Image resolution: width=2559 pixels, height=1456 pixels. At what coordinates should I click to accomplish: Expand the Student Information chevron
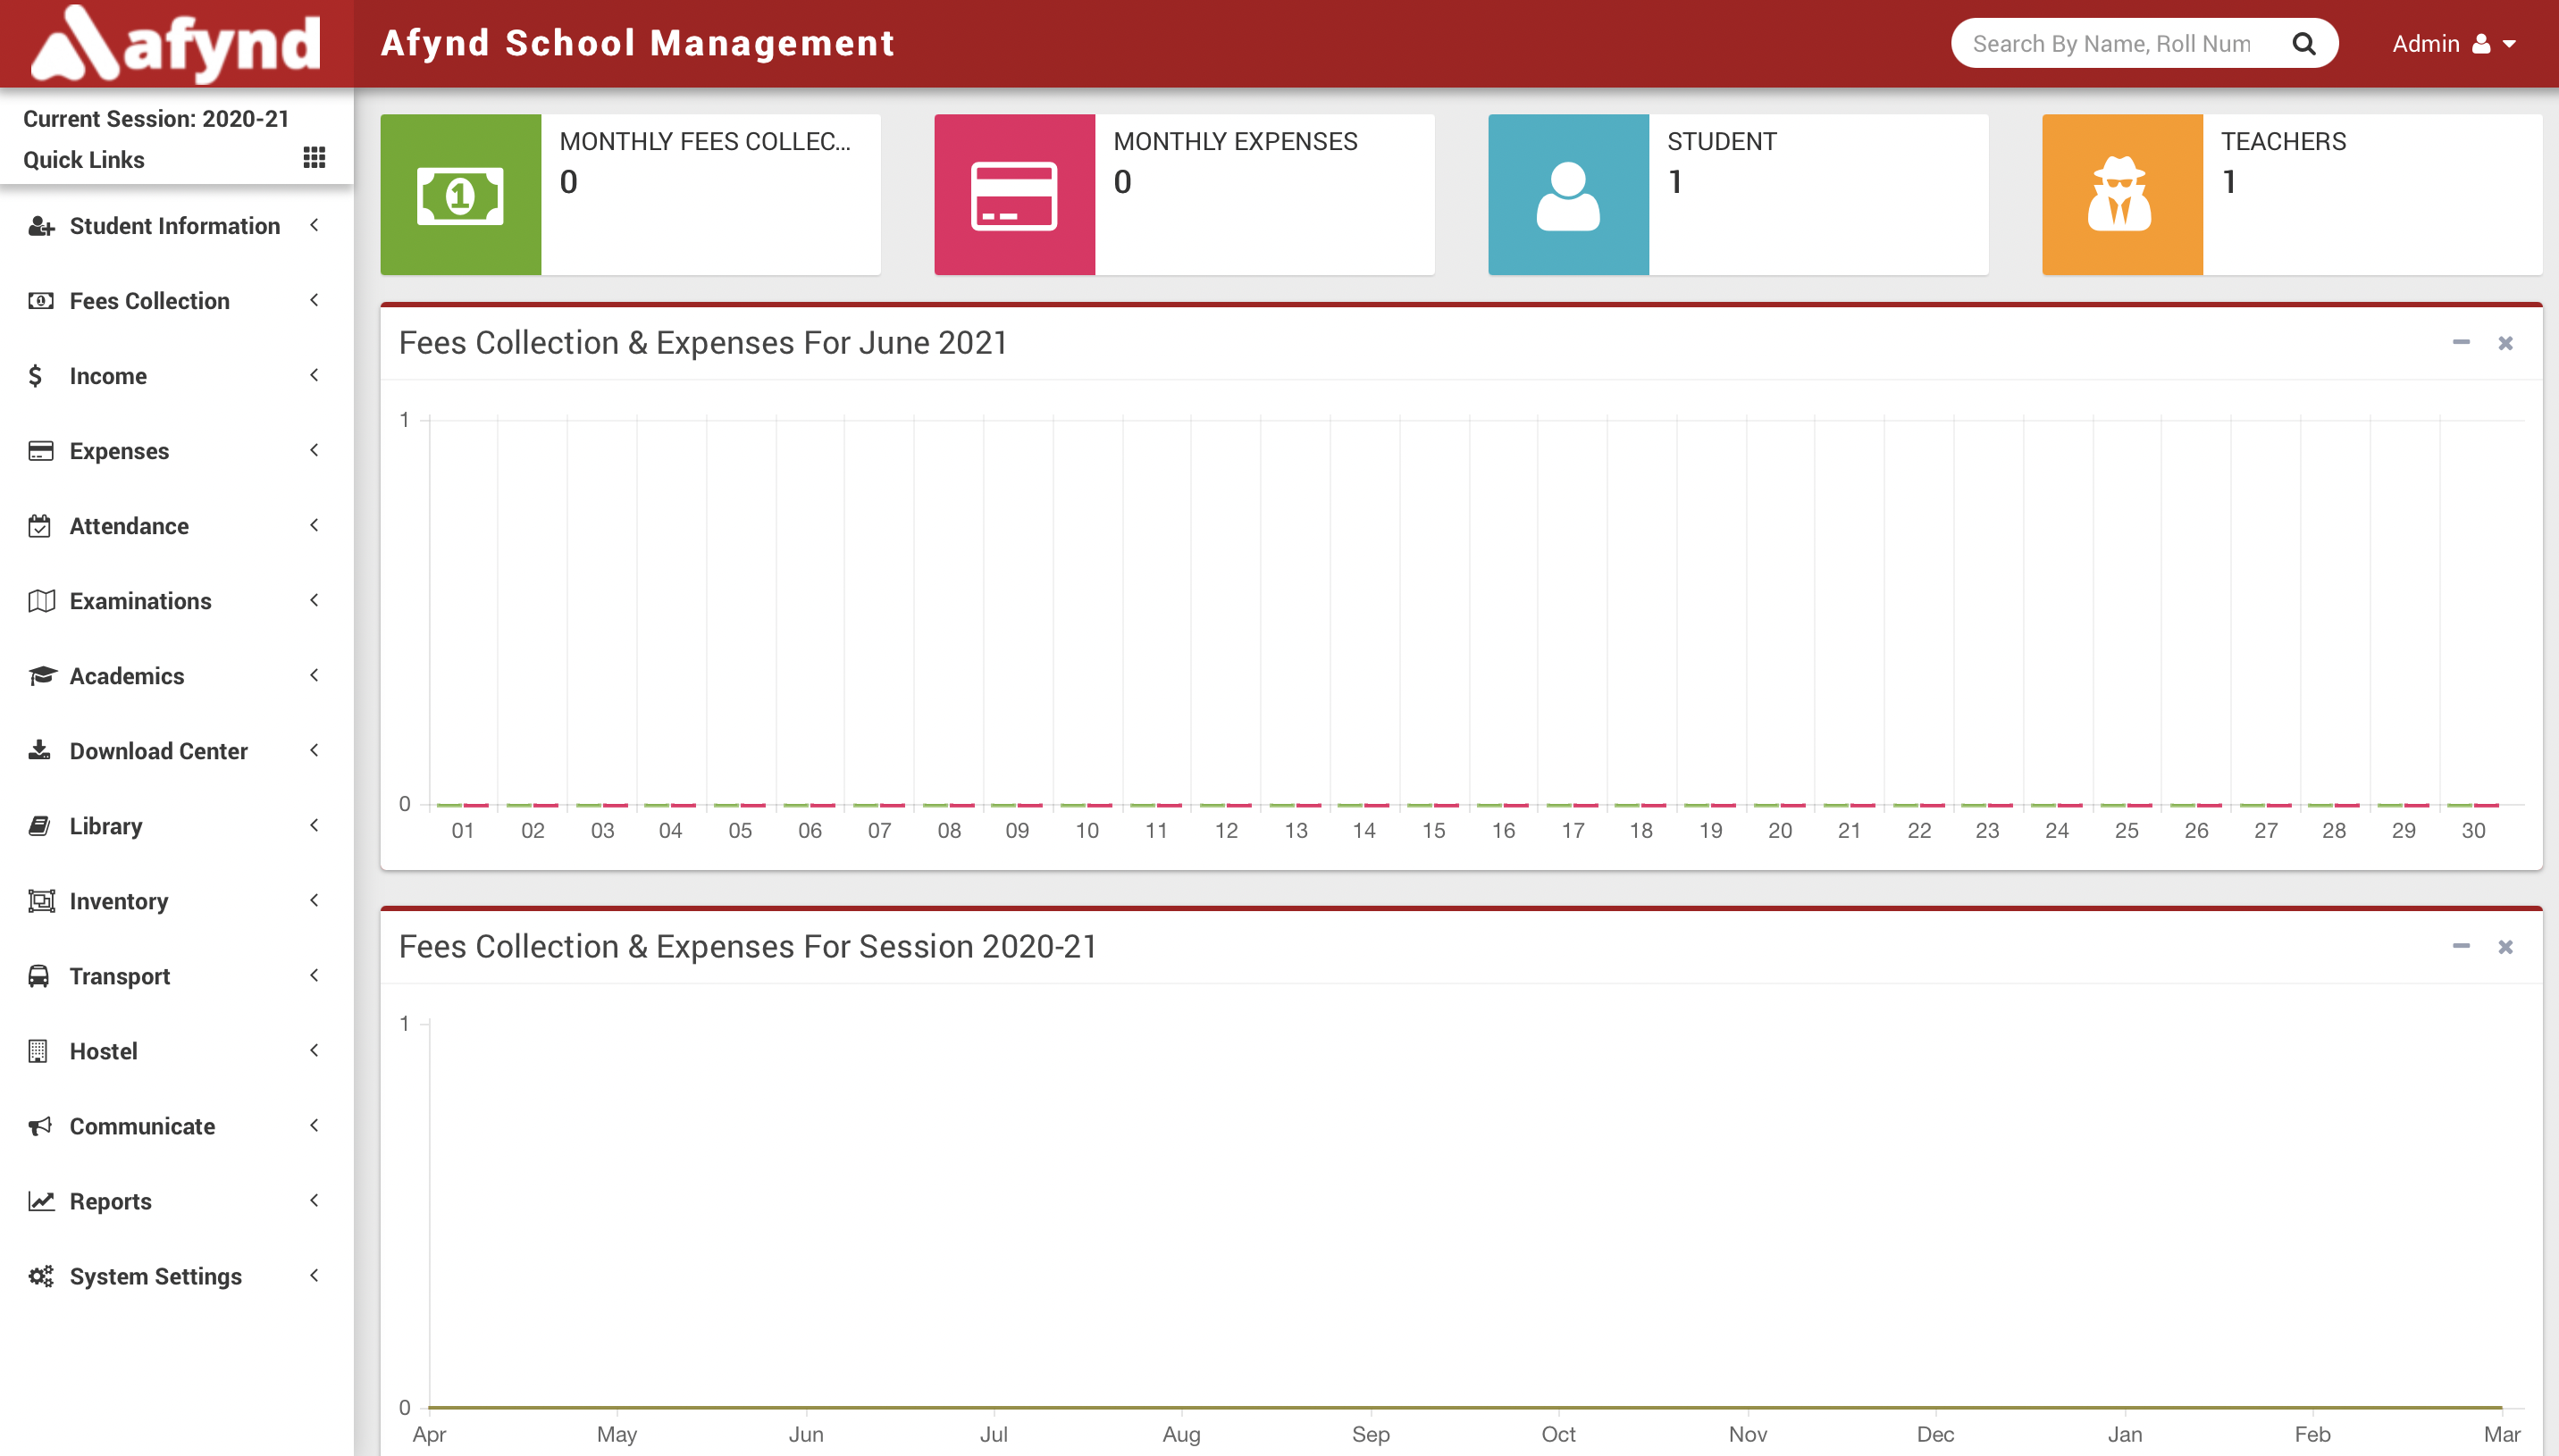pyautogui.click(x=314, y=226)
